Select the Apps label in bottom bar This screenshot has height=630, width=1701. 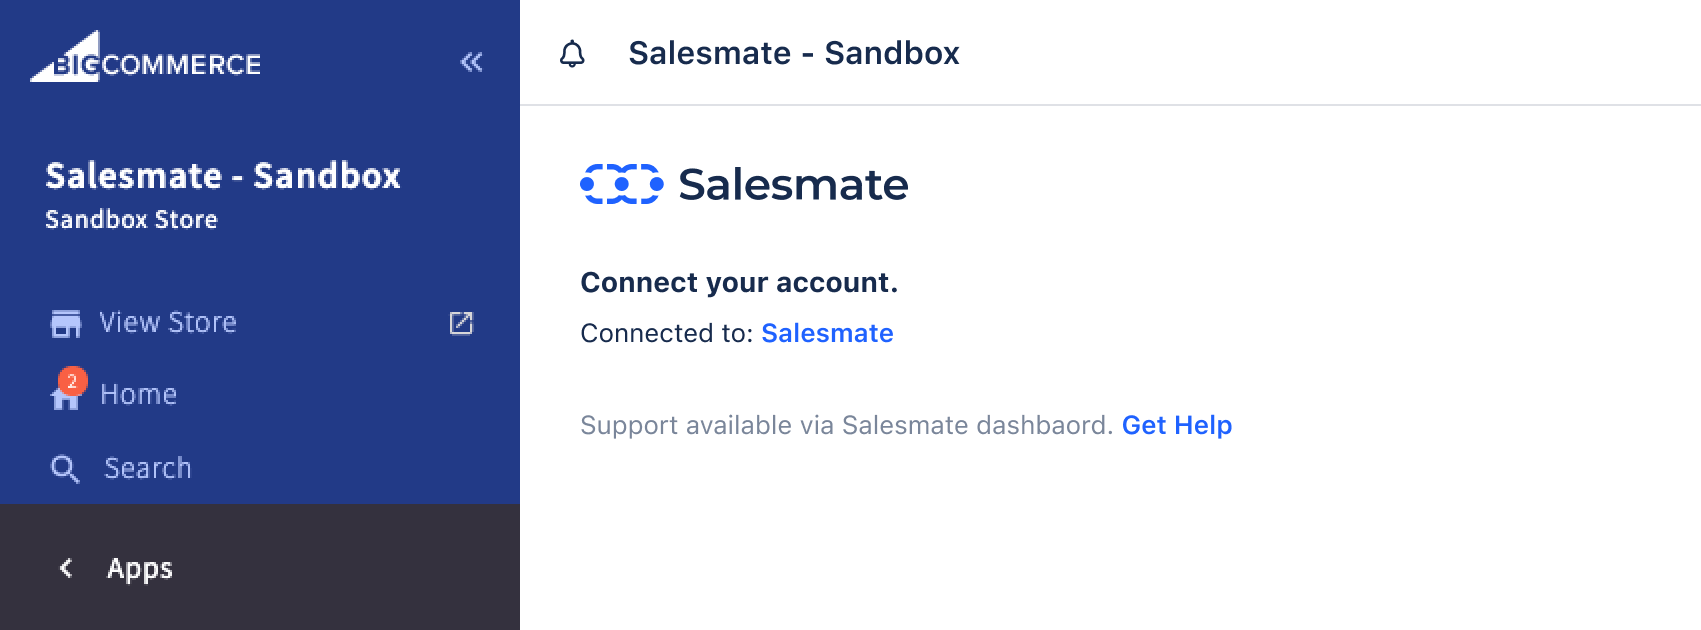140,568
